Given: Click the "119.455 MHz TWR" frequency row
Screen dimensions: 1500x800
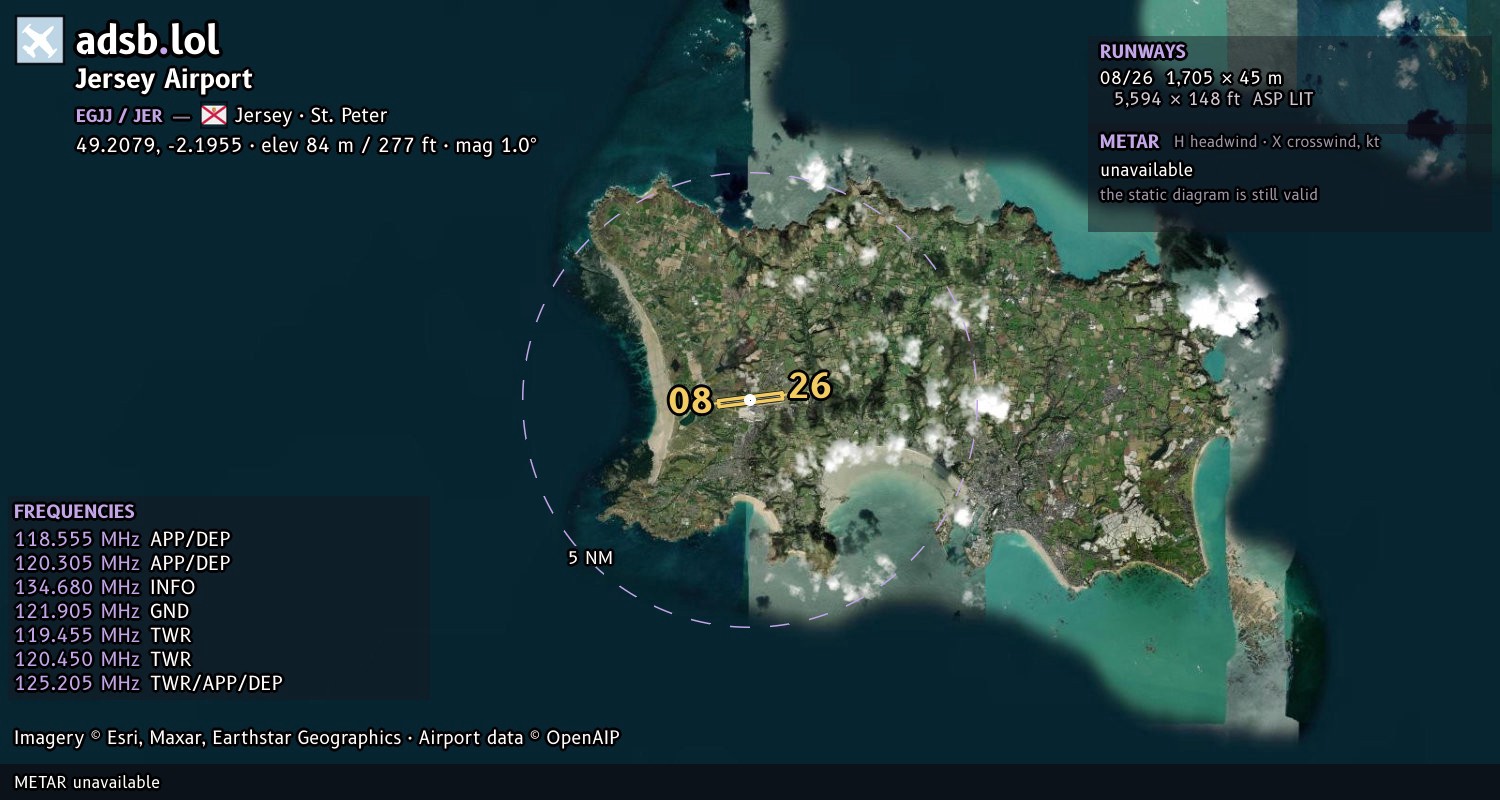Looking at the screenshot, I should pos(103,635).
